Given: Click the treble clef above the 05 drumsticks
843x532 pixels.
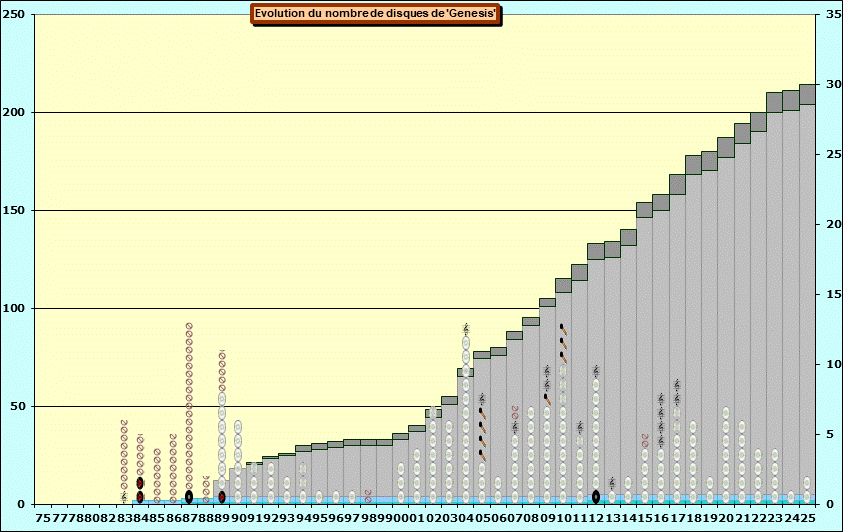Looking at the screenshot, I should (x=482, y=399).
